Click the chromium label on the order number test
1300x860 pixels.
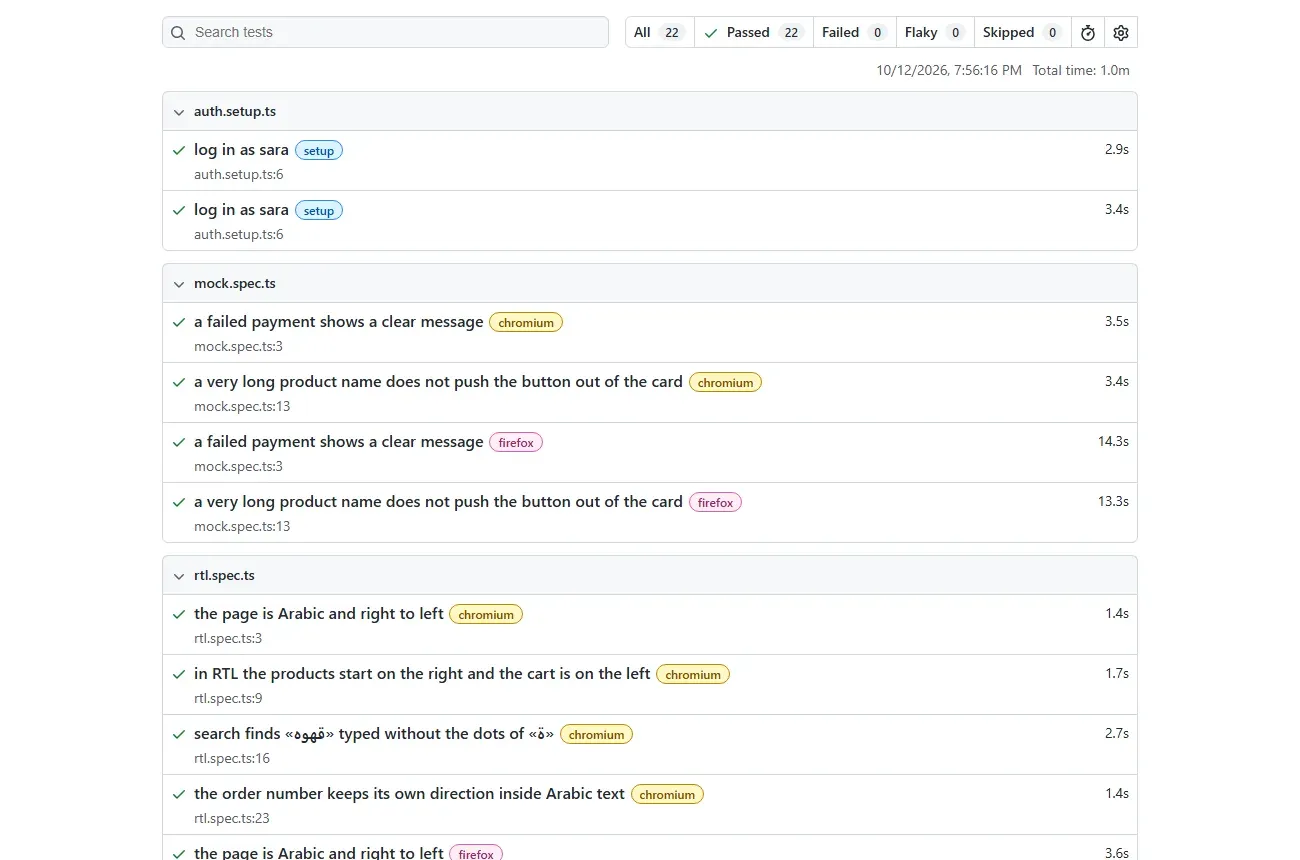667,795
